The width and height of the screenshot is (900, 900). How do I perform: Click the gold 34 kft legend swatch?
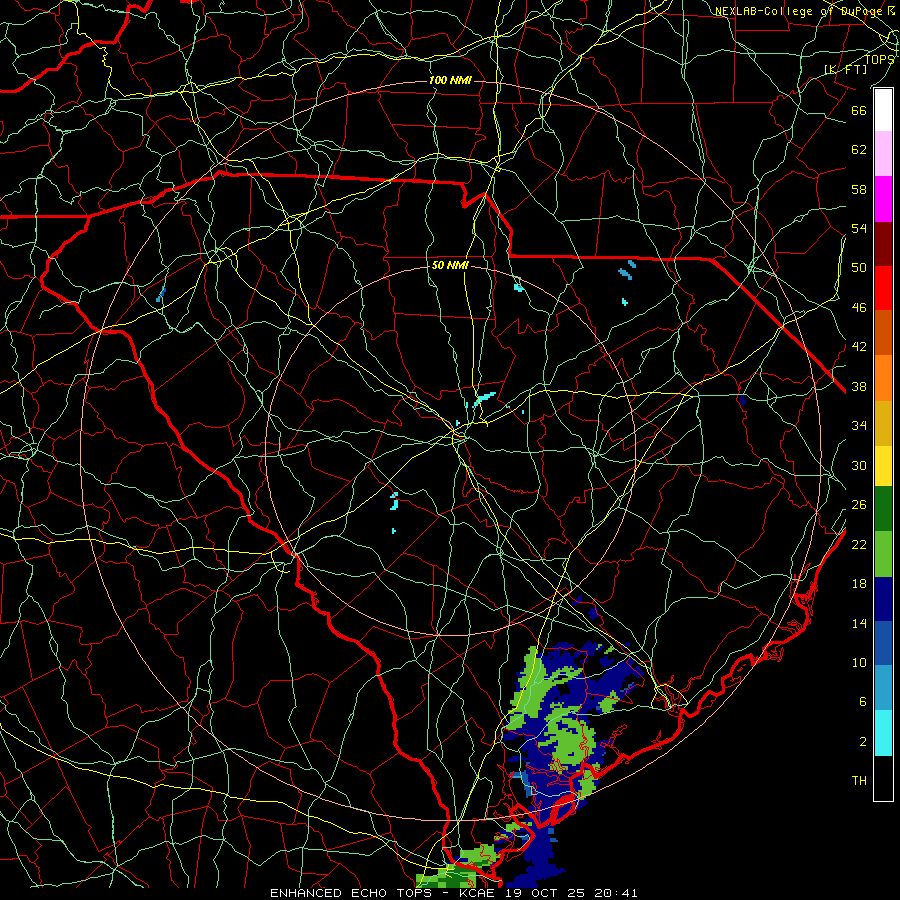coord(883,423)
